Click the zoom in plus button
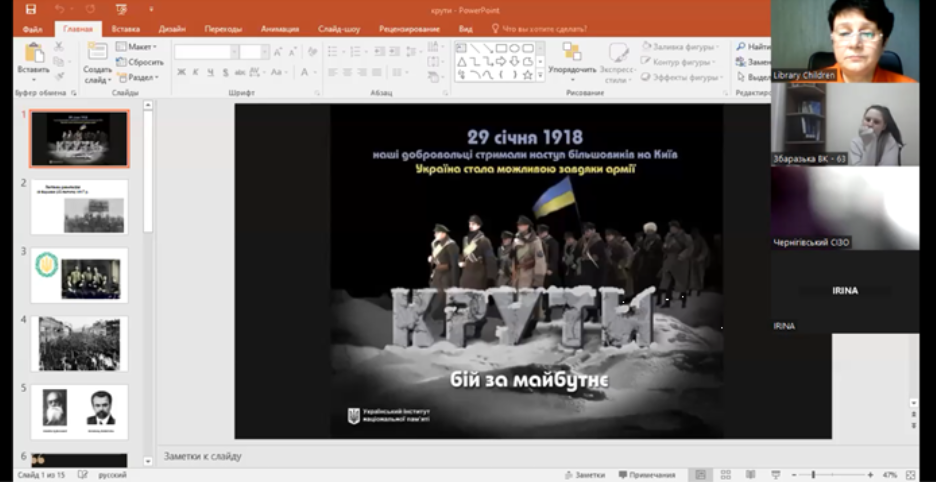The width and height of the screenshot is (936, 482). click(870, 475)
